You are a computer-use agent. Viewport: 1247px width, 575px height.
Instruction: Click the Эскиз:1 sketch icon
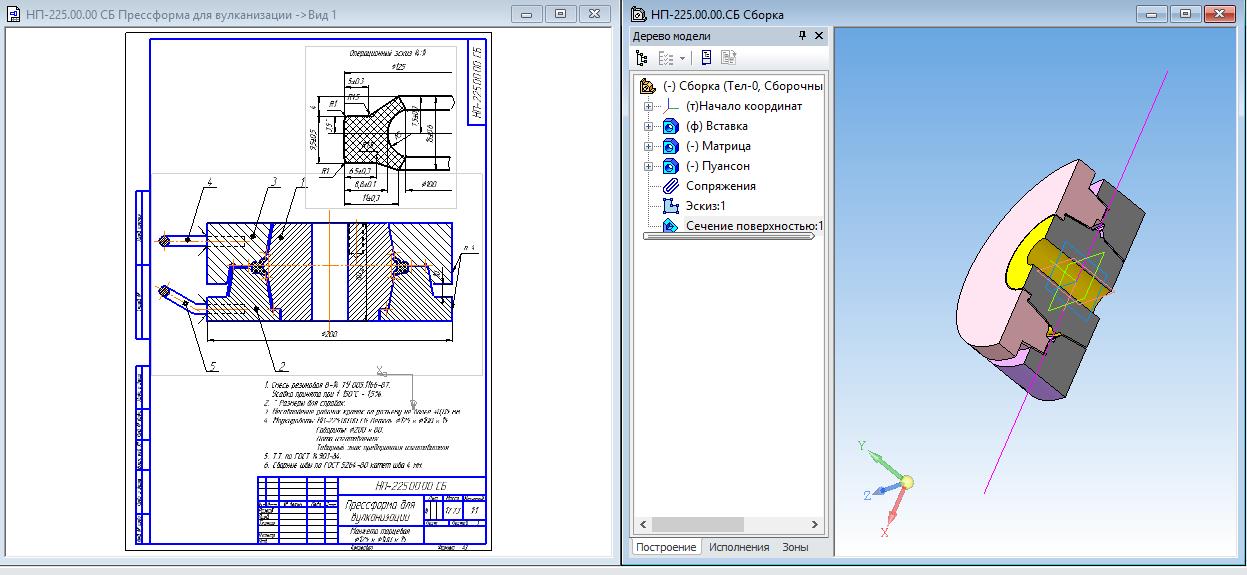click(671, 206)
